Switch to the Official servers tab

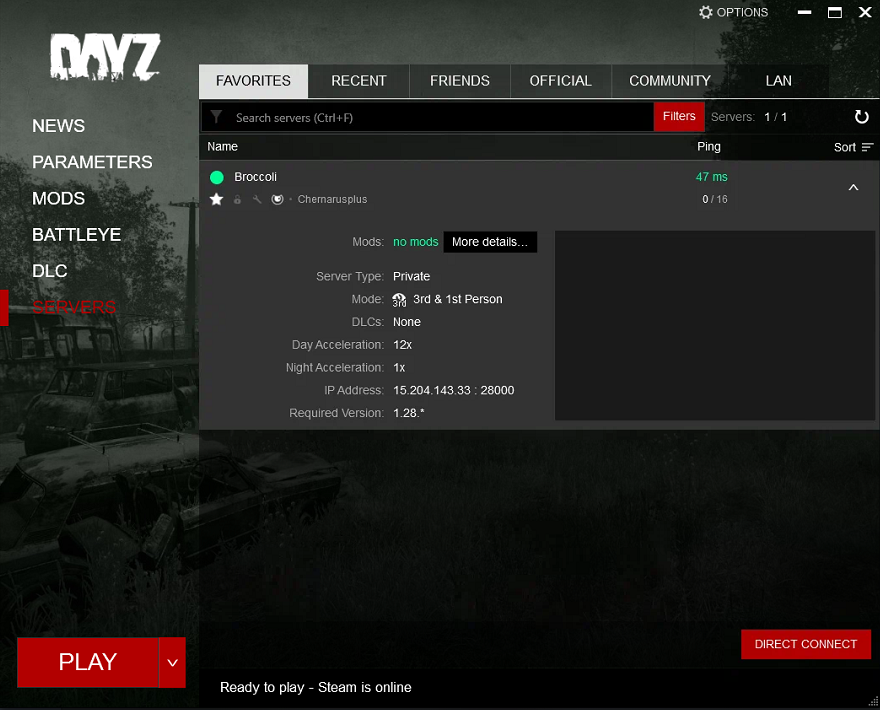[x=561, y=81]
